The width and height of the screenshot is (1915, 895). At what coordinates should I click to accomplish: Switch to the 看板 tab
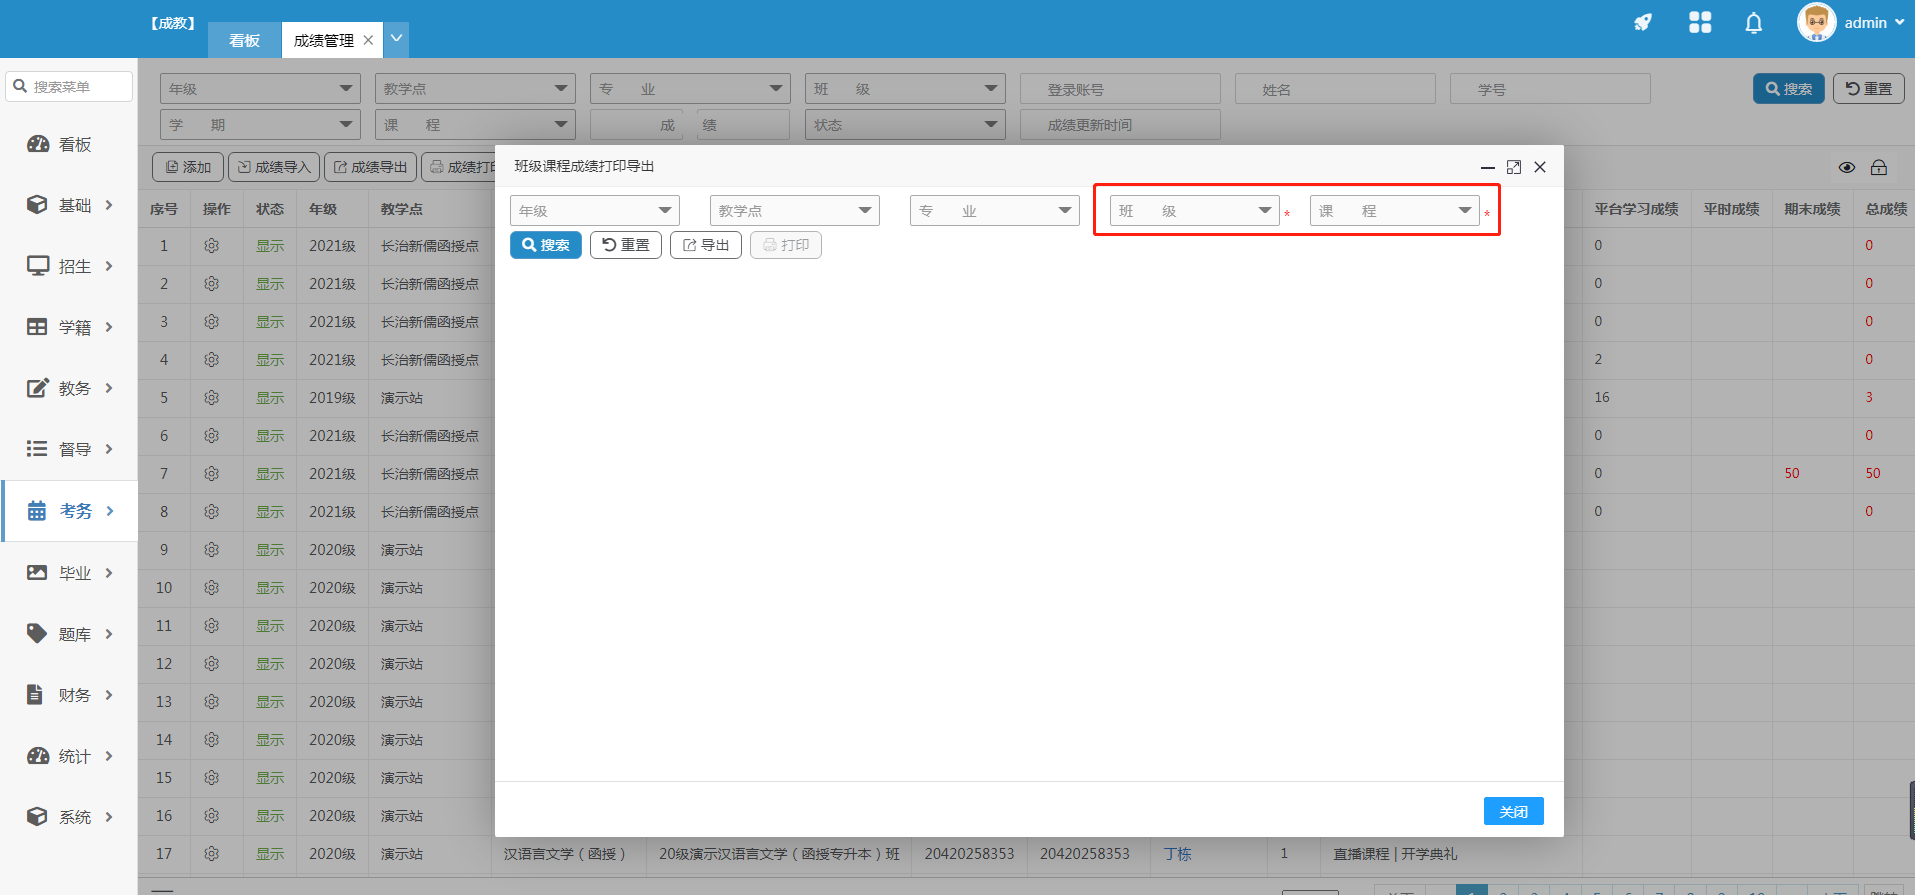[244, 41]
